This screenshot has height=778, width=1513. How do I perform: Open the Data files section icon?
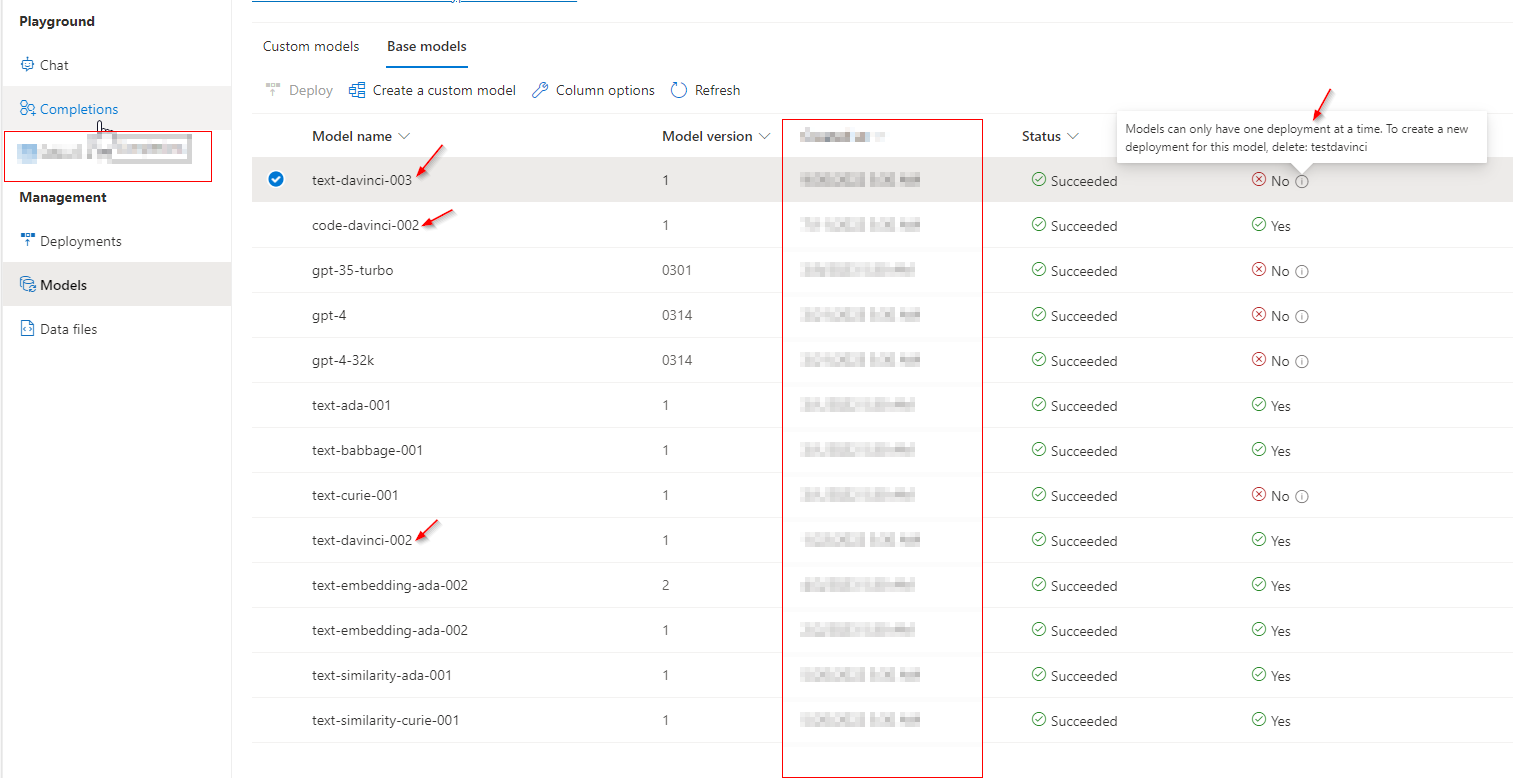(x=27, y=328)
